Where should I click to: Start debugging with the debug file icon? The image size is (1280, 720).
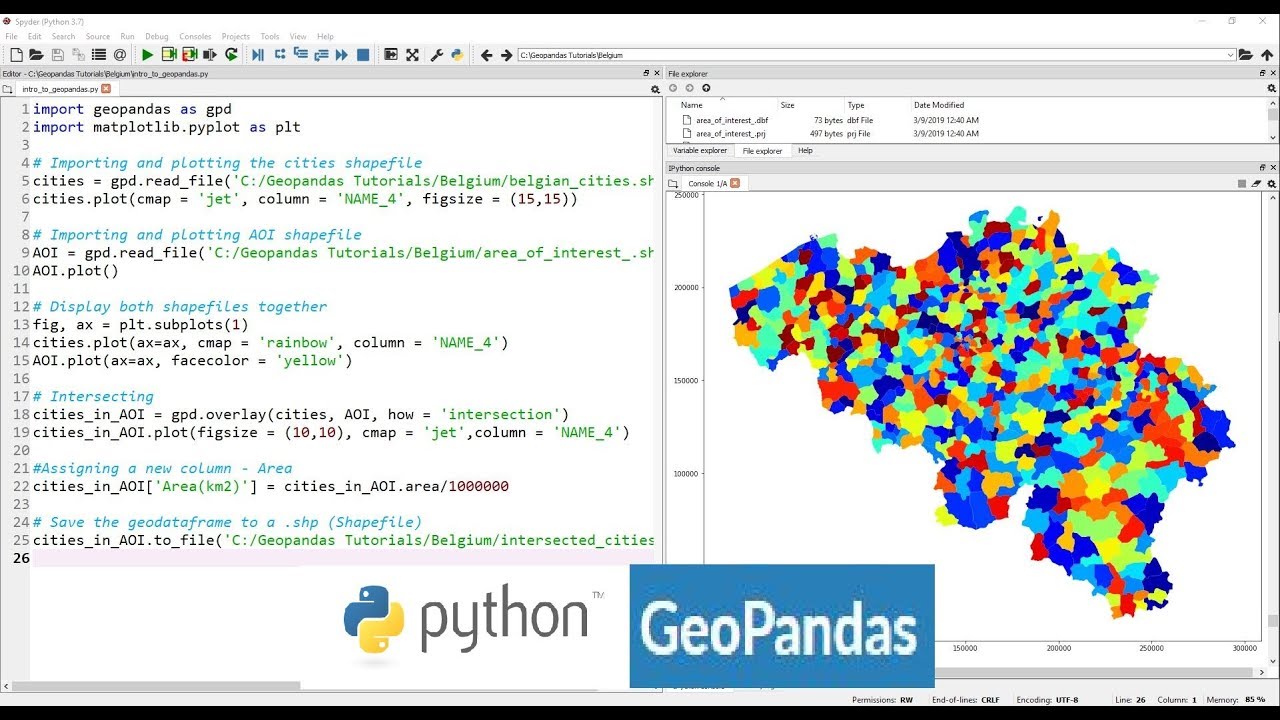[258, 55]
